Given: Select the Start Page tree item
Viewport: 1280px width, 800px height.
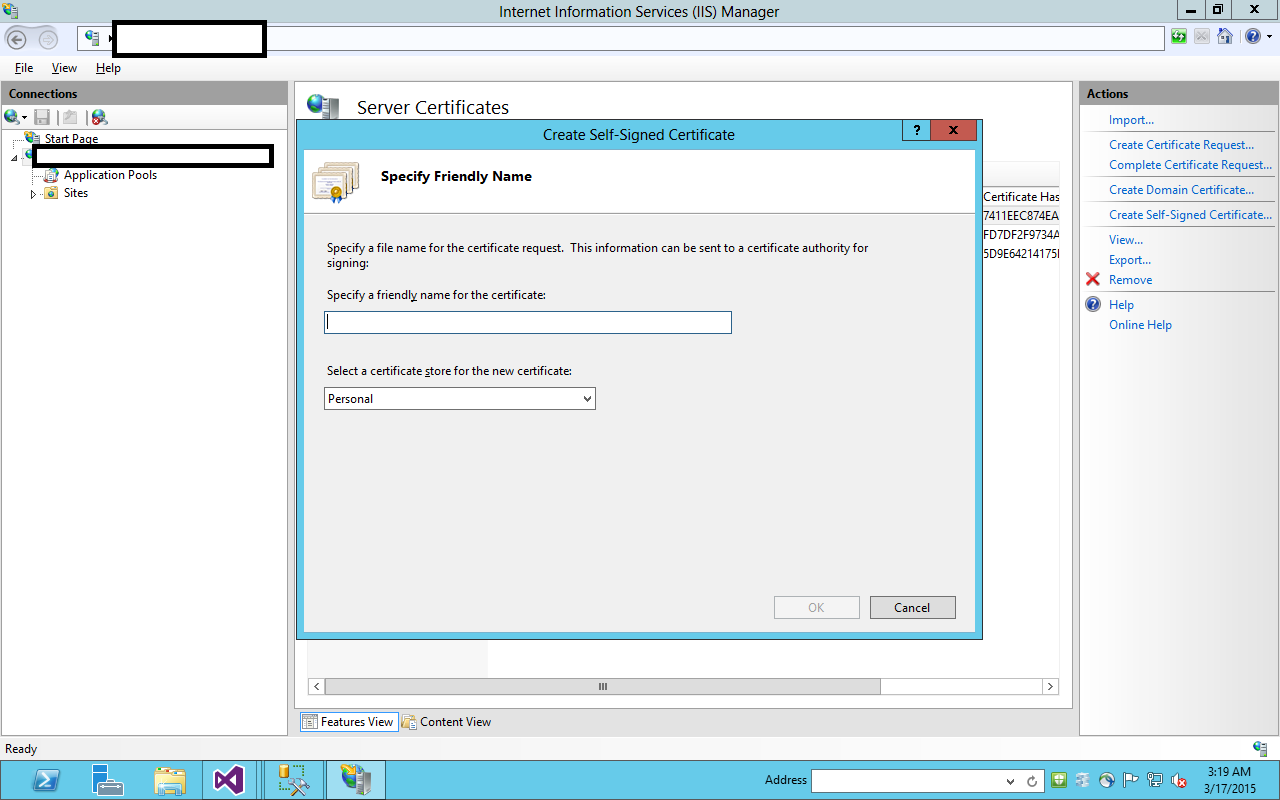Looking at the screenshot, I should point(70,138).
